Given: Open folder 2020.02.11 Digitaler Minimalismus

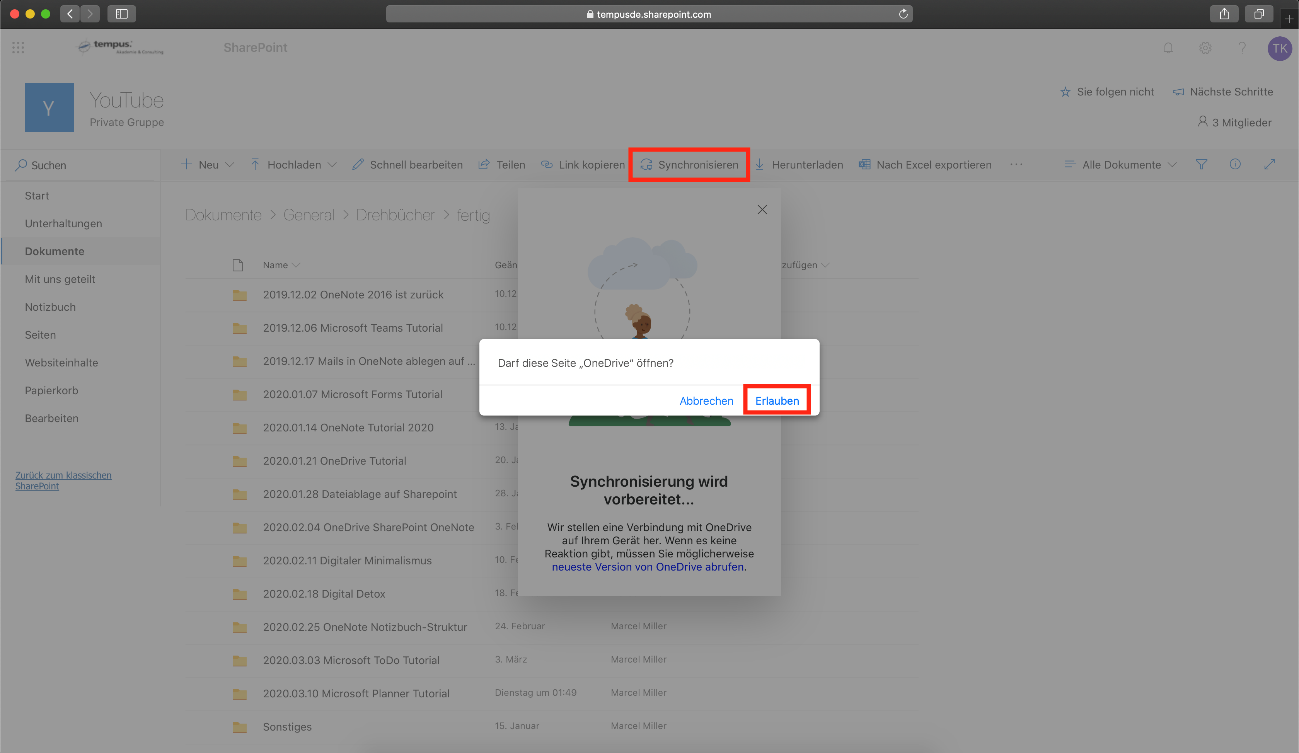Looking at the screenshot, I should click(x=347, y=561).
